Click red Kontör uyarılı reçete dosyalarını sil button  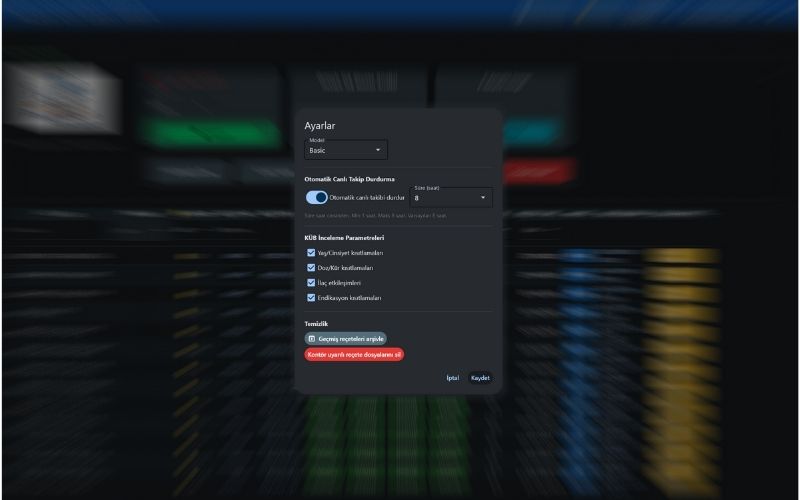354,354
